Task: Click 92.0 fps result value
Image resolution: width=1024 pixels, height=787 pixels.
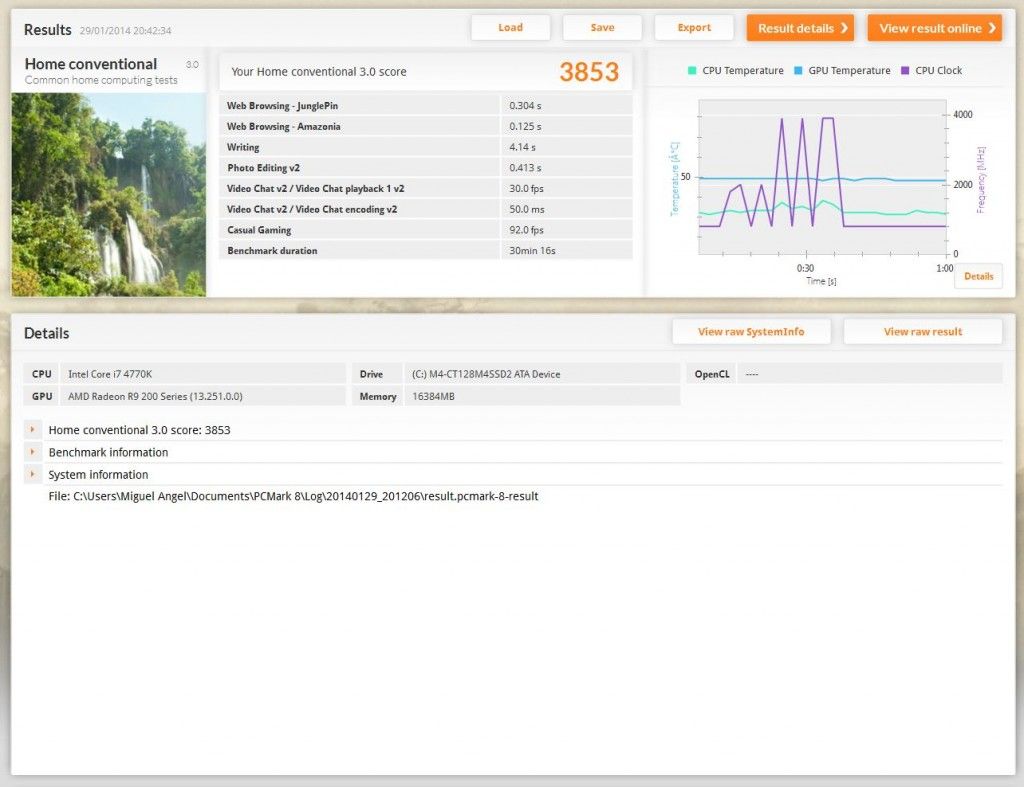Action: [526, 230]
